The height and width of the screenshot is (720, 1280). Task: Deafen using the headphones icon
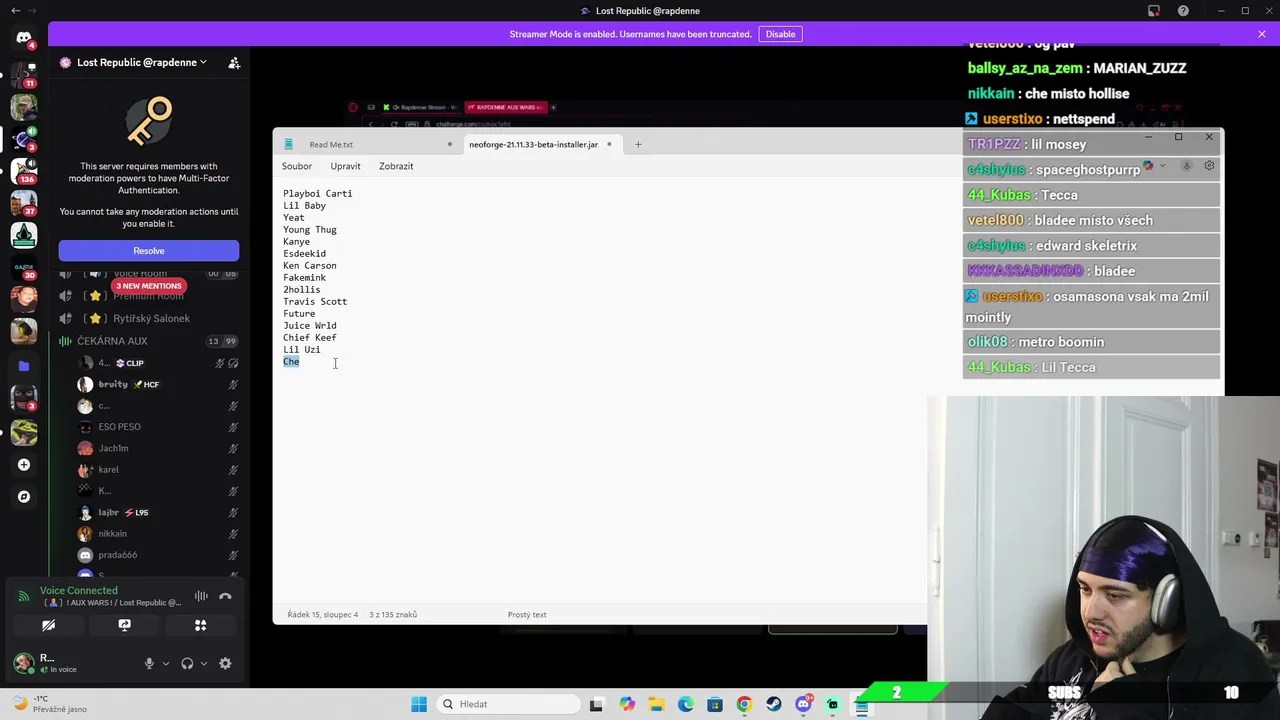coord(187,663)
